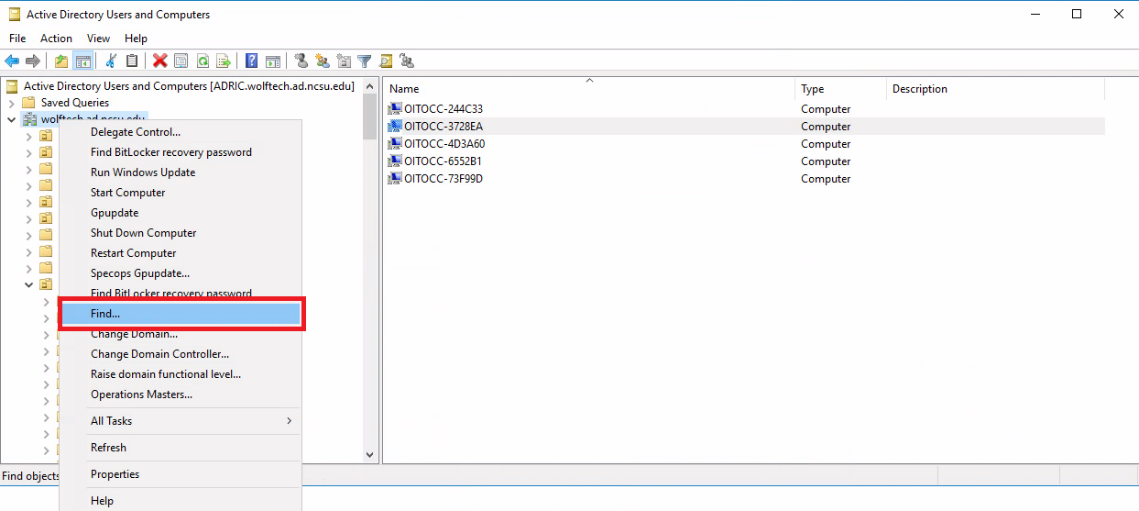Click the blue Help question mark icon
1139x511 pixels.
pos(252,61)
